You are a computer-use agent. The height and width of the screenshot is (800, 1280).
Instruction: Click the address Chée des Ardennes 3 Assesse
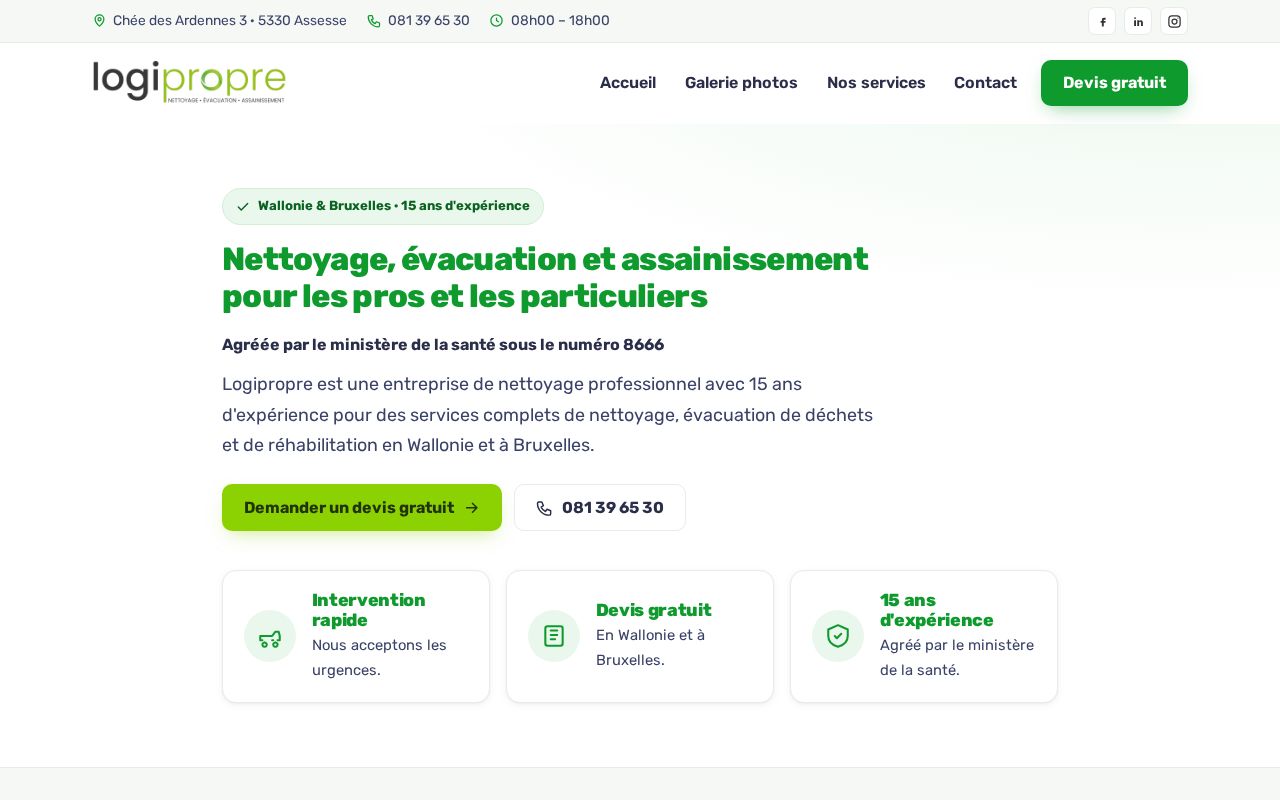point(230,21)
